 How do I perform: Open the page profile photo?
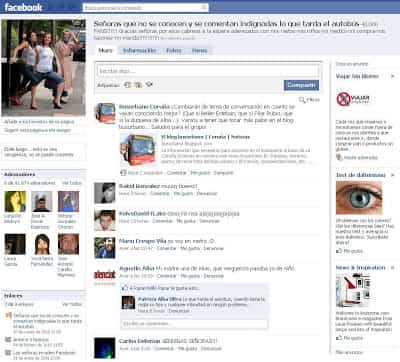[x=43, y=68]
